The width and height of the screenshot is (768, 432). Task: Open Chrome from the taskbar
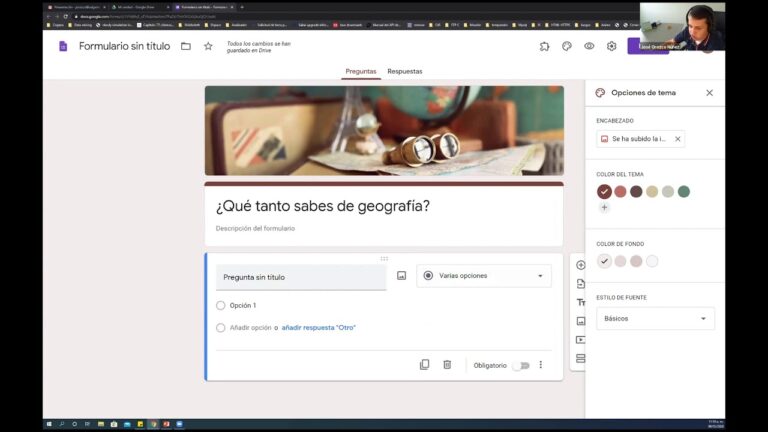(153, 424)
